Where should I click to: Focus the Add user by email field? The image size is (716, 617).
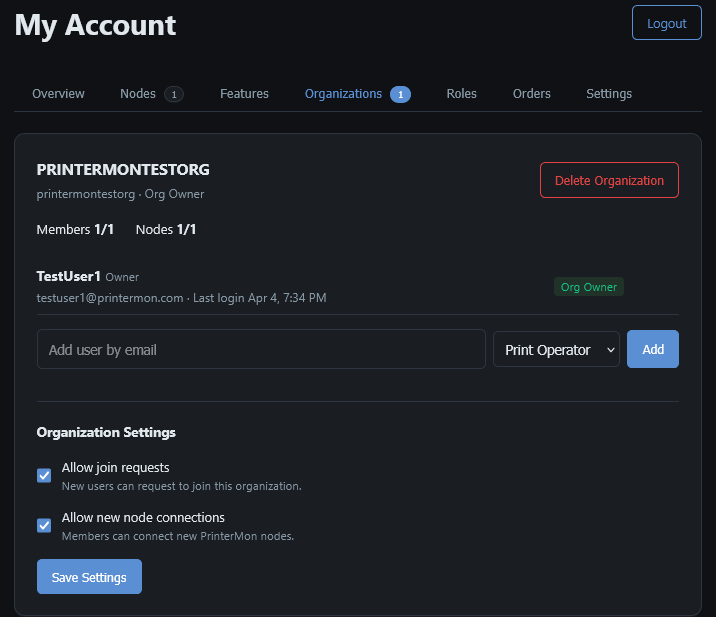click(x=261, y=350)
